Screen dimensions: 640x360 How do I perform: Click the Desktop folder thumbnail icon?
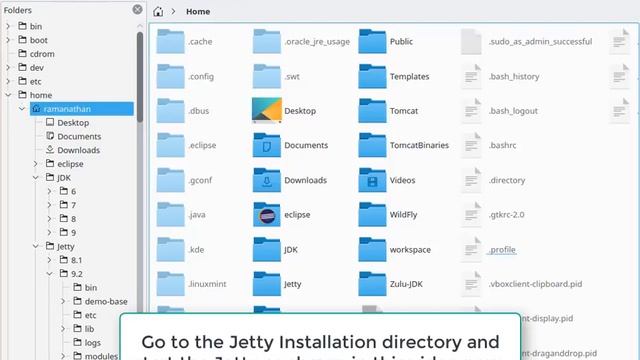pos(267,110)
